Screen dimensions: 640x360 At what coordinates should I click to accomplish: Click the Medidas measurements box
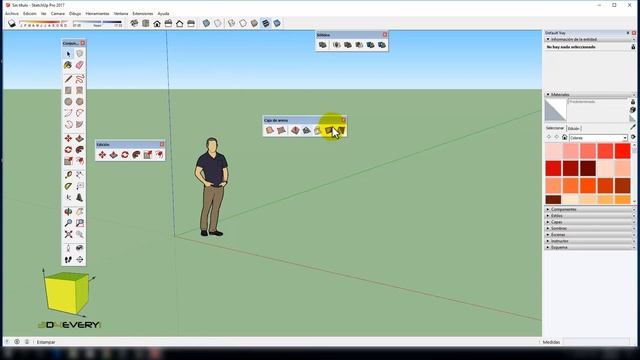click(596, 342)
